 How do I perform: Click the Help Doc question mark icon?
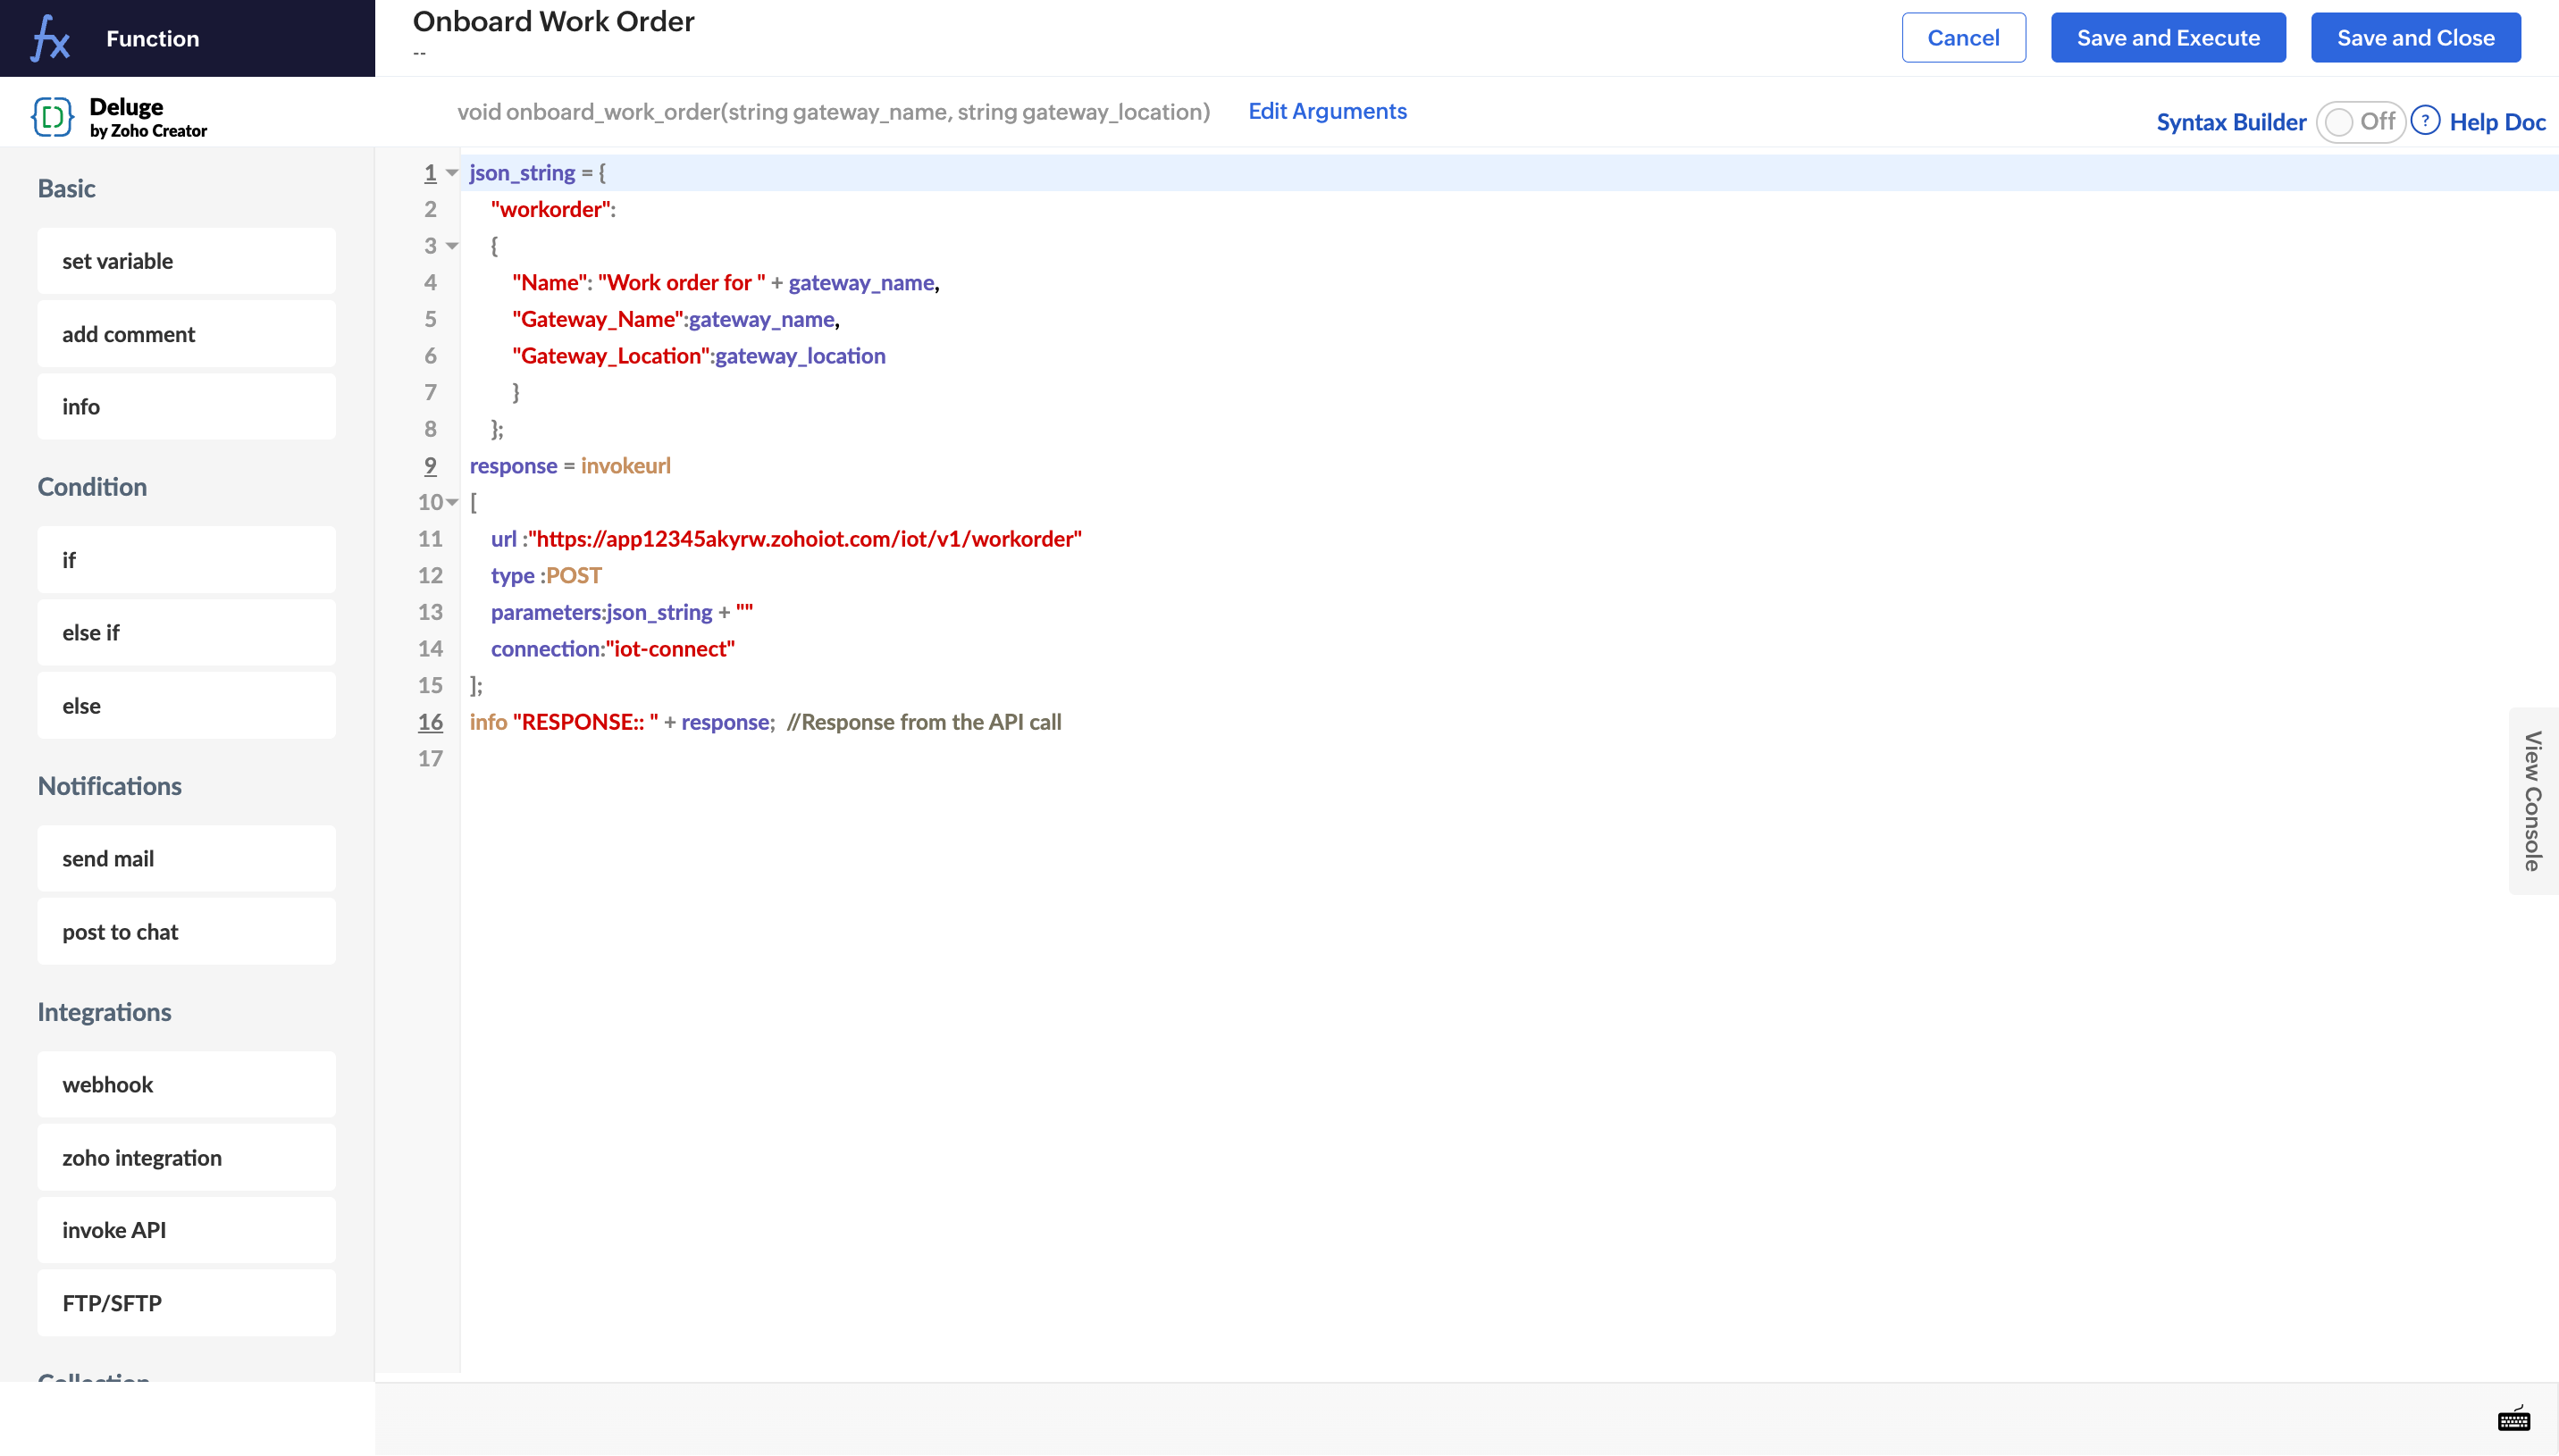tap(2424, 121)
